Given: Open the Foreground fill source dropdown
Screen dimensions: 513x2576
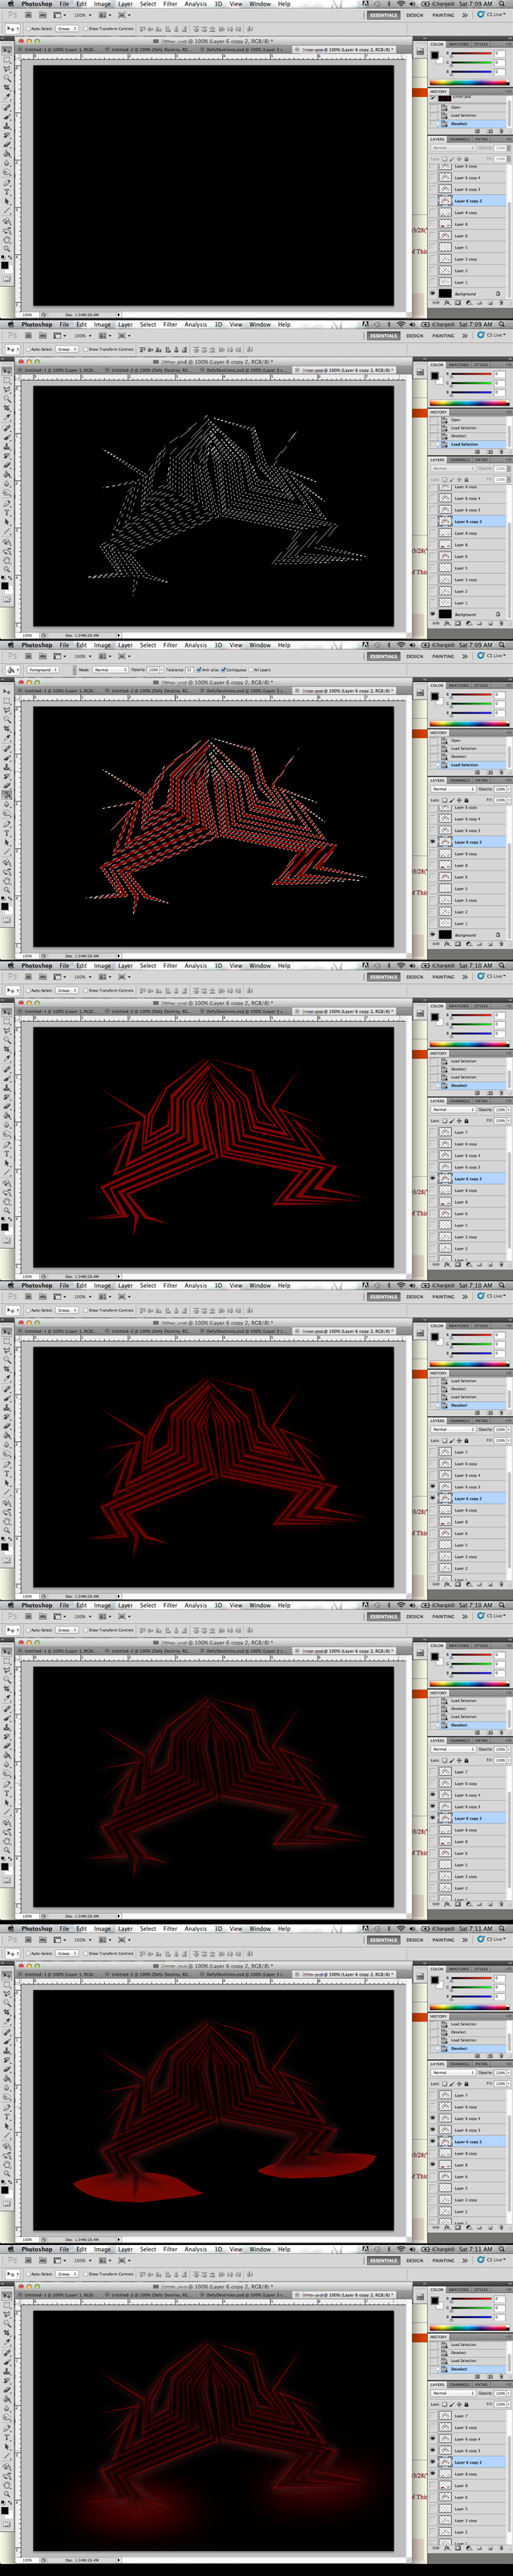Looking at the screenshot, I should point(40,670).
